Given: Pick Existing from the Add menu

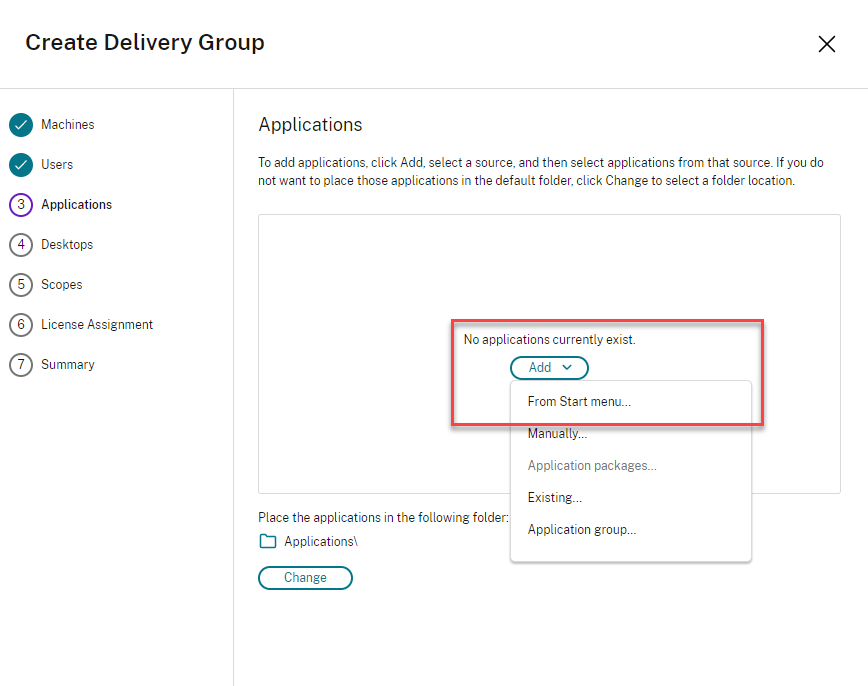Looking at the screenshot, I should click(x=554, y=498).
